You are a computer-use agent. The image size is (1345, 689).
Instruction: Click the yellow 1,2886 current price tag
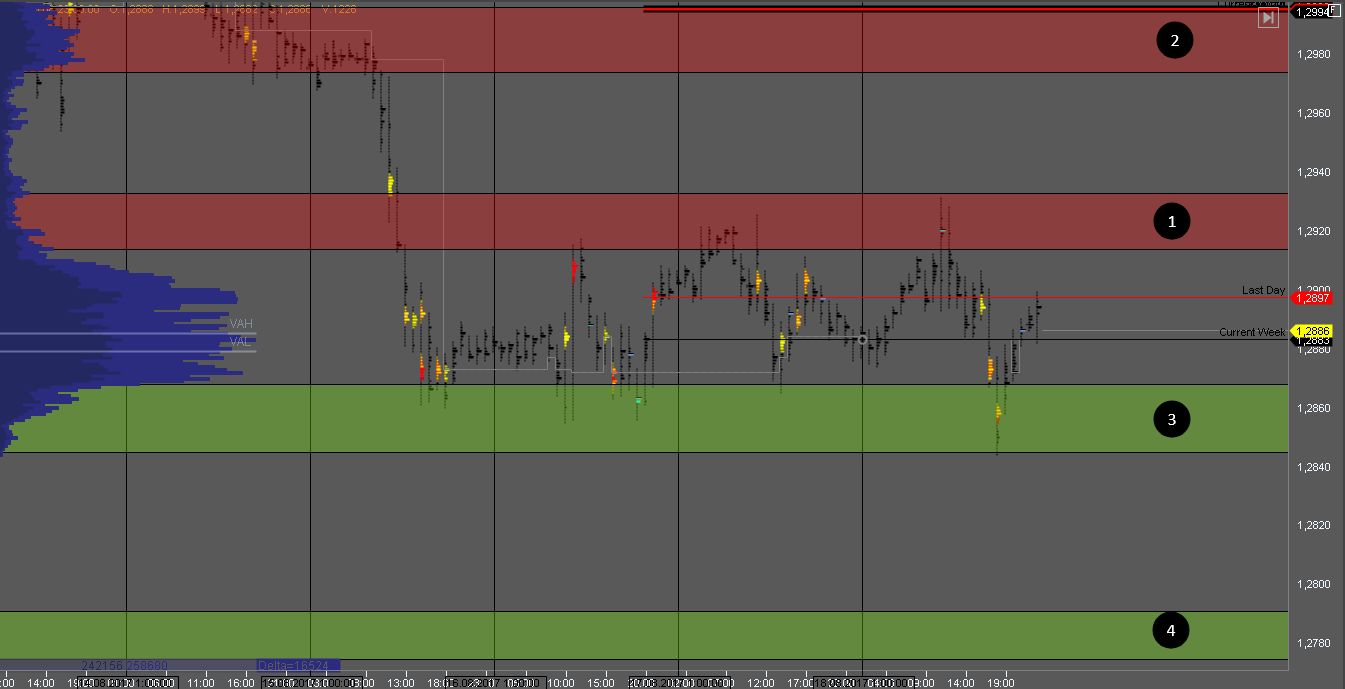coord(1313,330)
